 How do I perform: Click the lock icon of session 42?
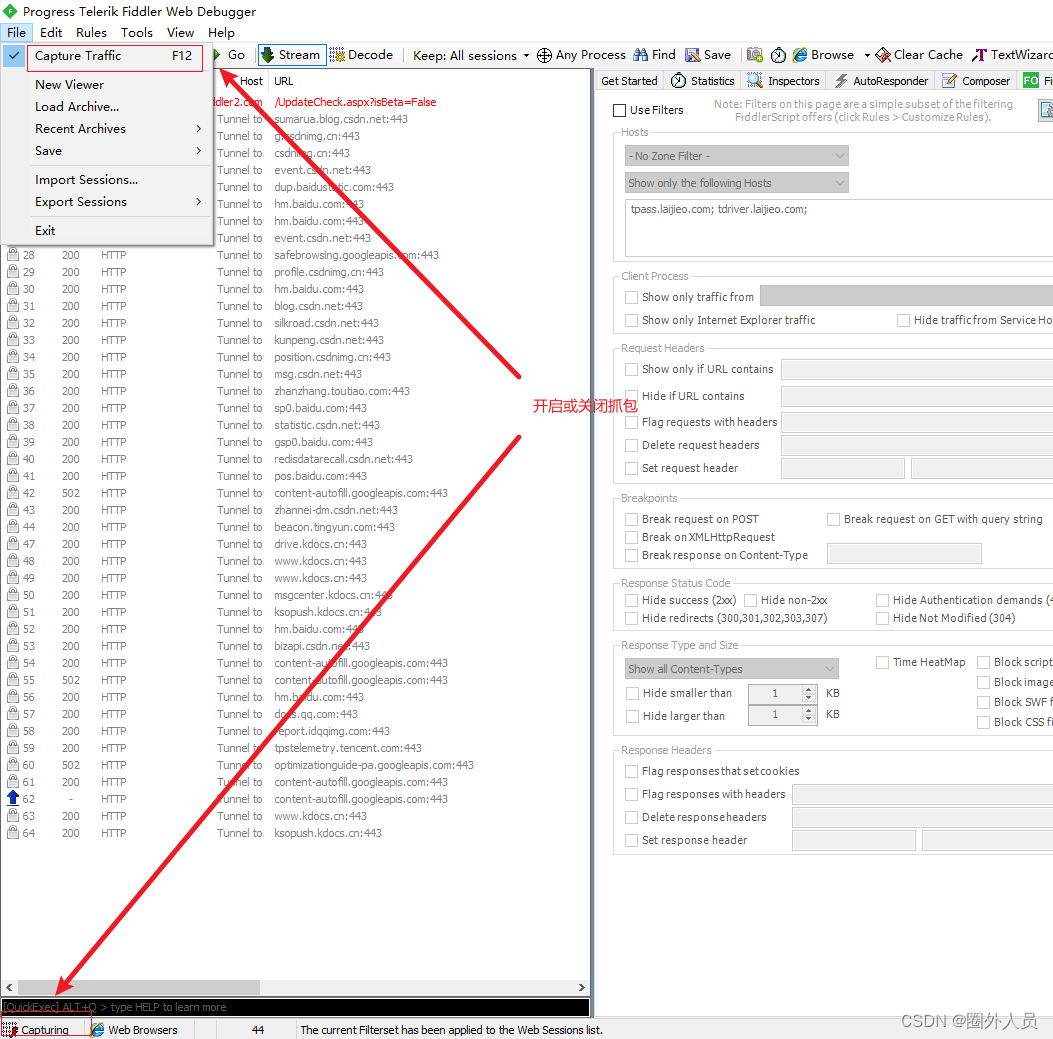click(13, 492)
